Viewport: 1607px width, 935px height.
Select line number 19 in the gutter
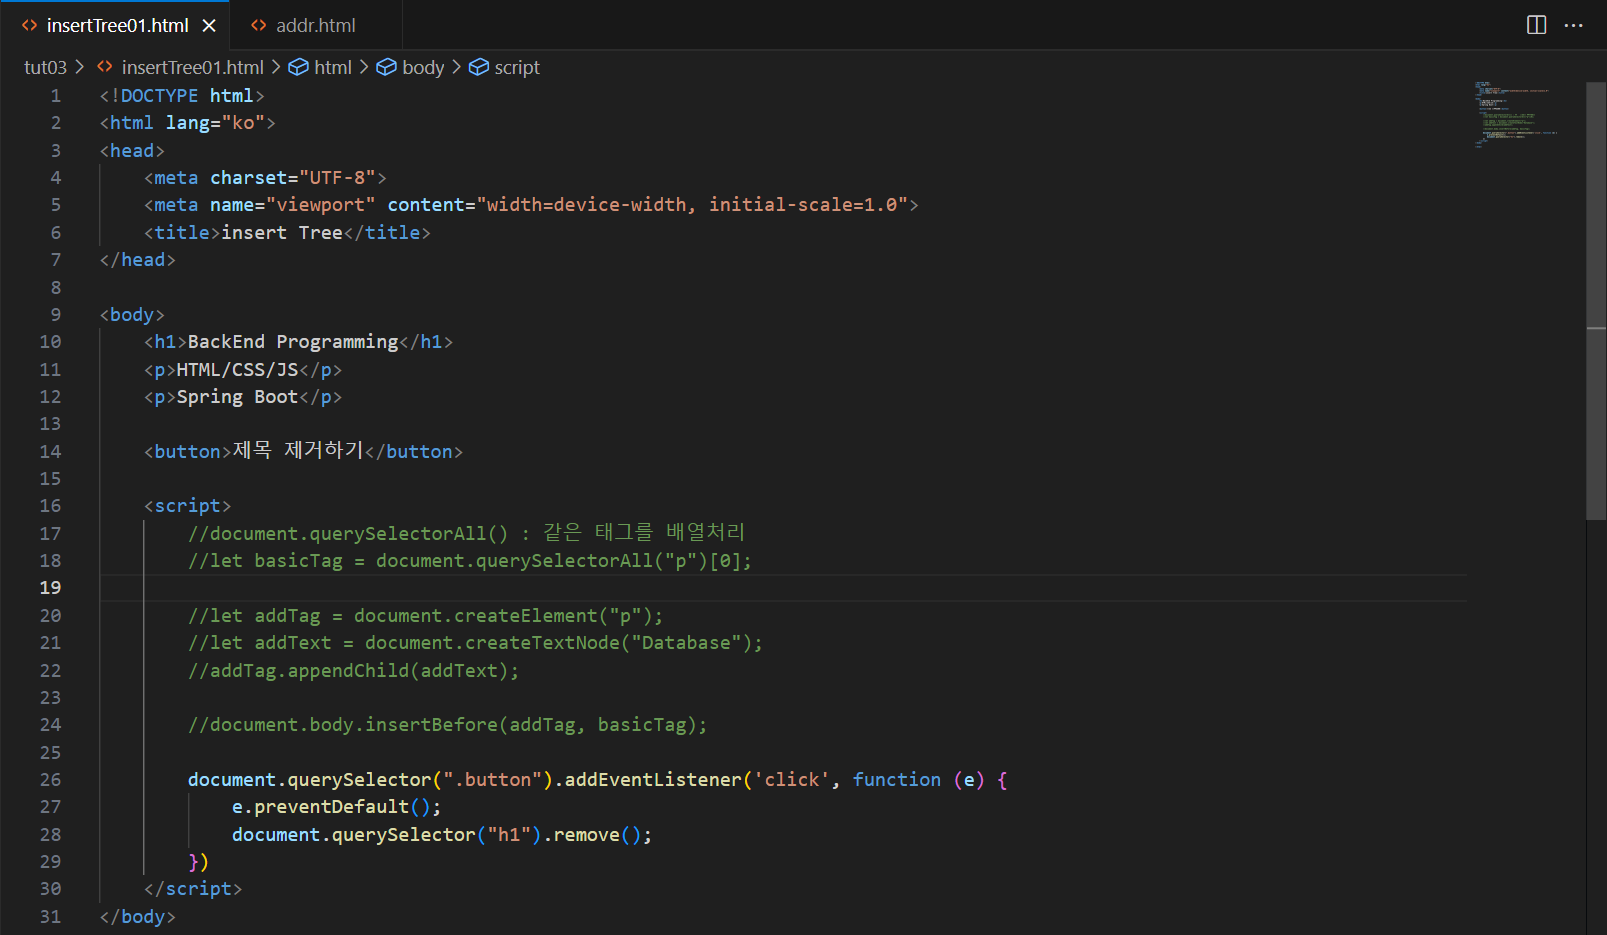50,588
